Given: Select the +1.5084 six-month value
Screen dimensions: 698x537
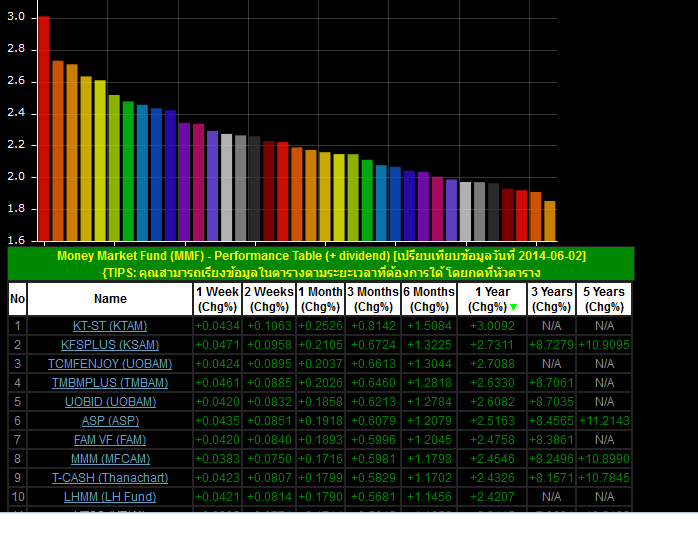Looking at the screenshot, I should point(429,326).
